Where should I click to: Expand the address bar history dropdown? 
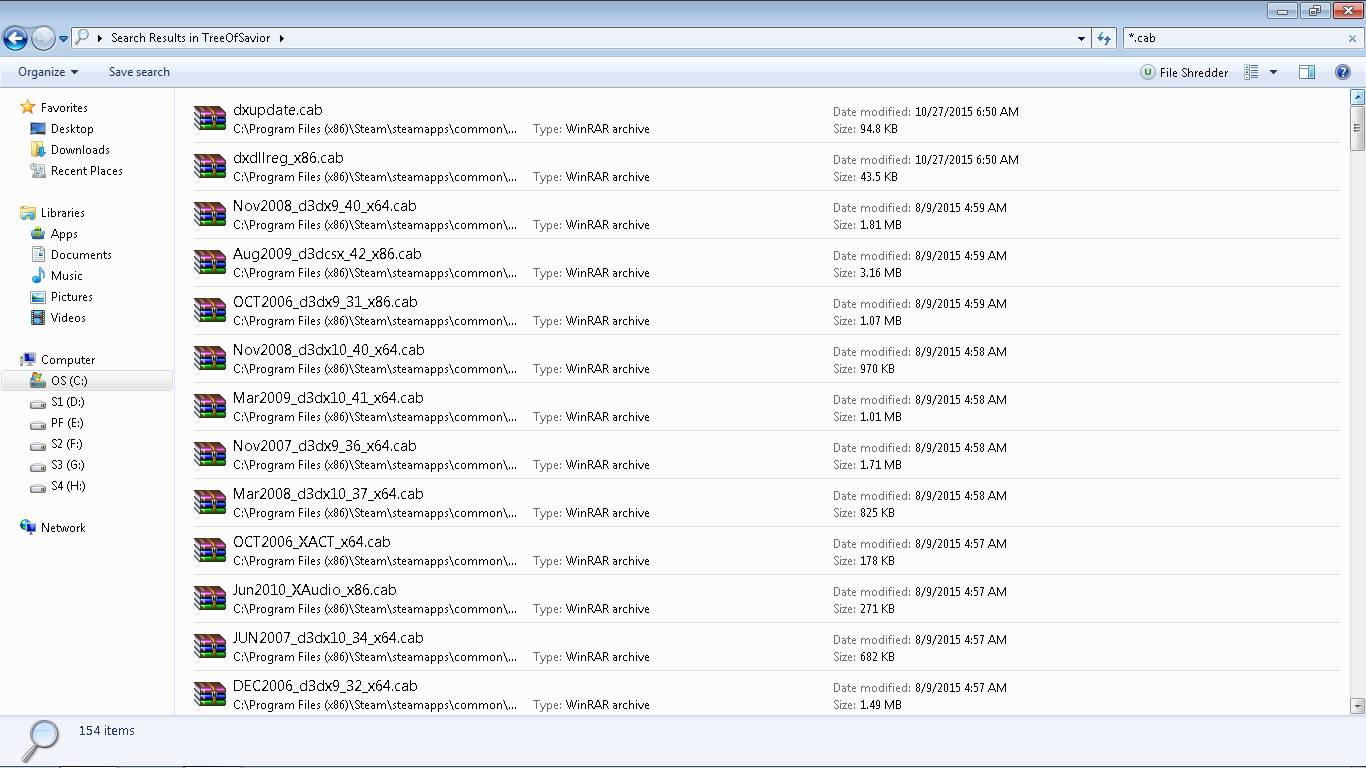pos(1082,38)
